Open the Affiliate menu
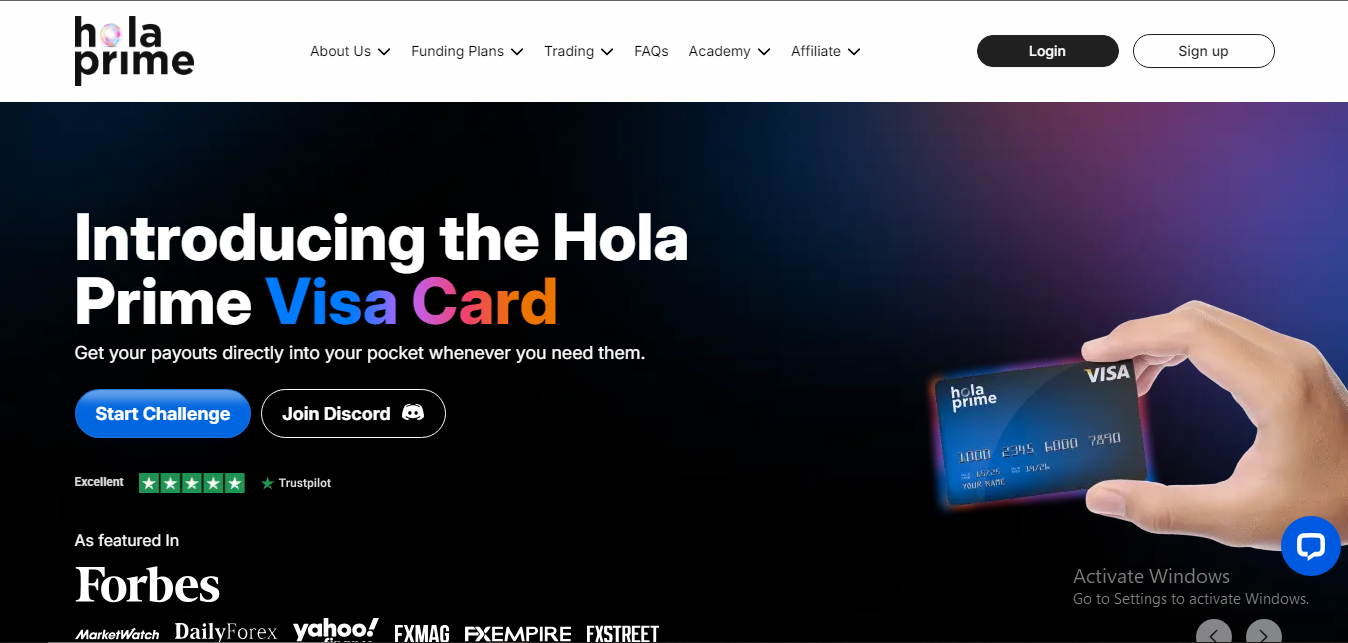 [825, 51]
